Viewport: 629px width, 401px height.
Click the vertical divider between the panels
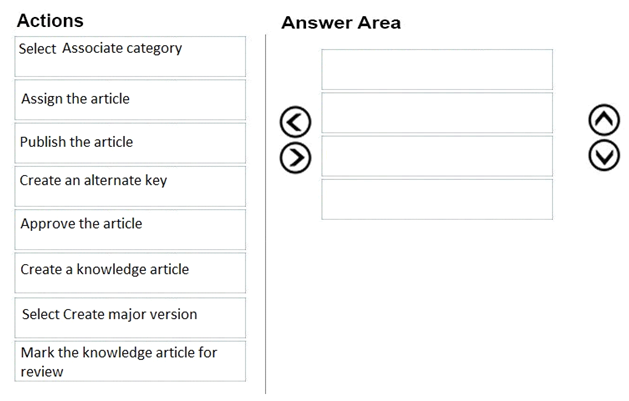coord(265,214)
